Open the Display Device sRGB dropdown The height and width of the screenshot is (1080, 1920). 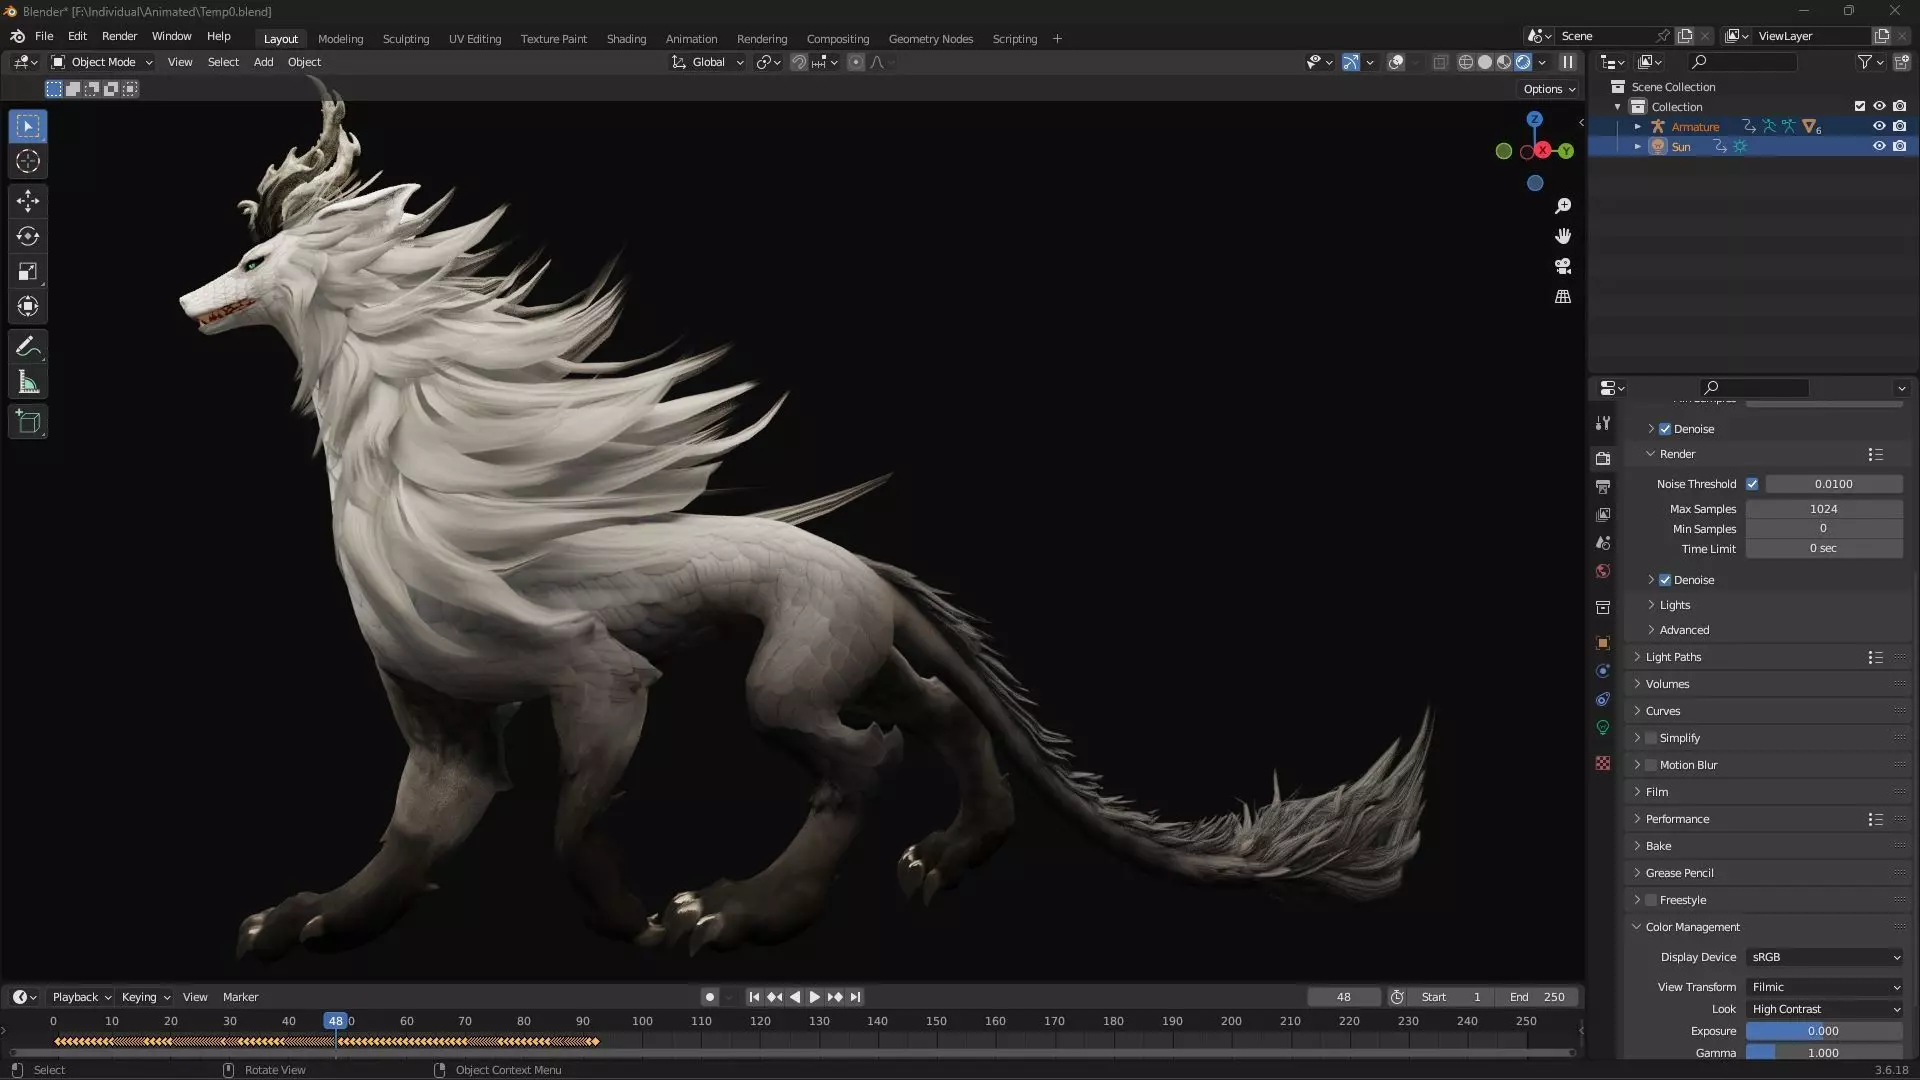point(1825,957)
